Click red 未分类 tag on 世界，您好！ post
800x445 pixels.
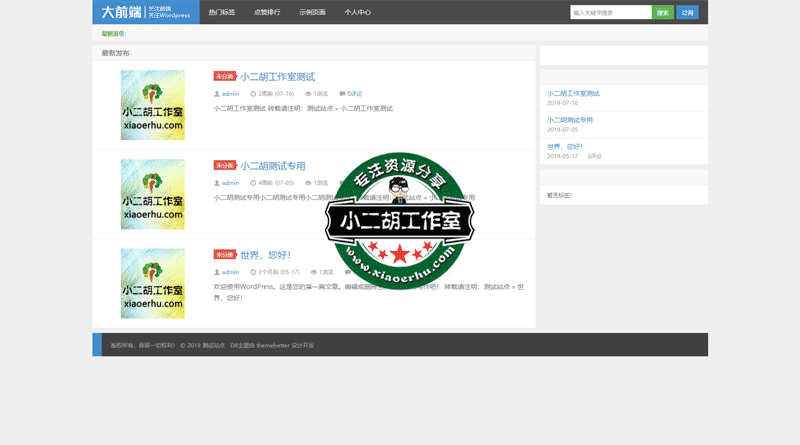coord(224,254)
